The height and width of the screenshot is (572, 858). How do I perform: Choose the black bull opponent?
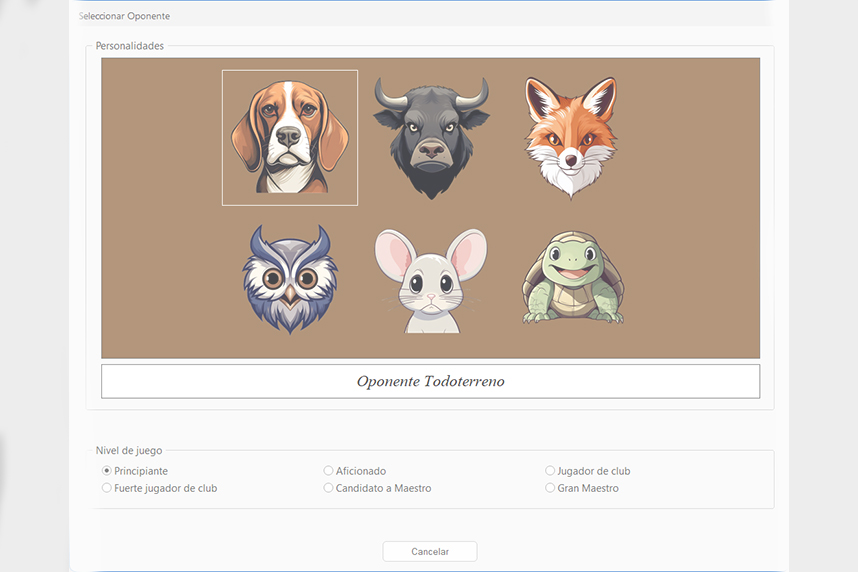[431, 138]
